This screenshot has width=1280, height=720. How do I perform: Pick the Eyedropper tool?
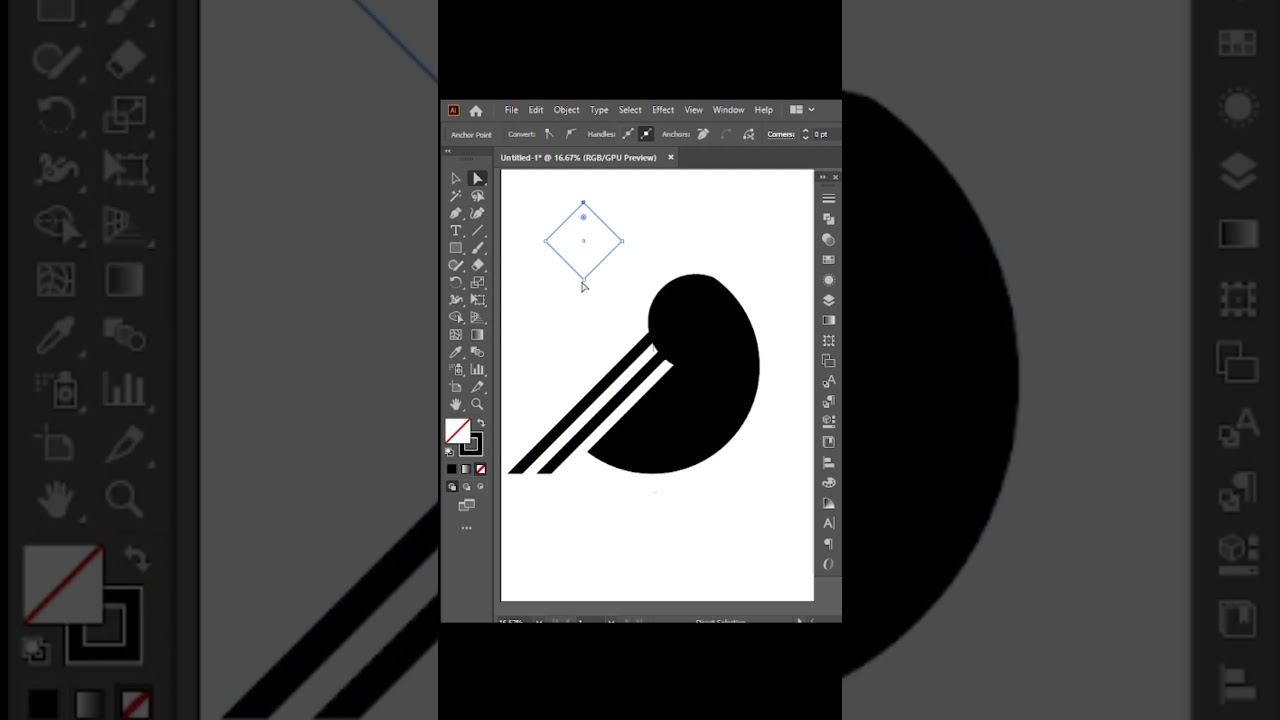(x=456, y=352)
